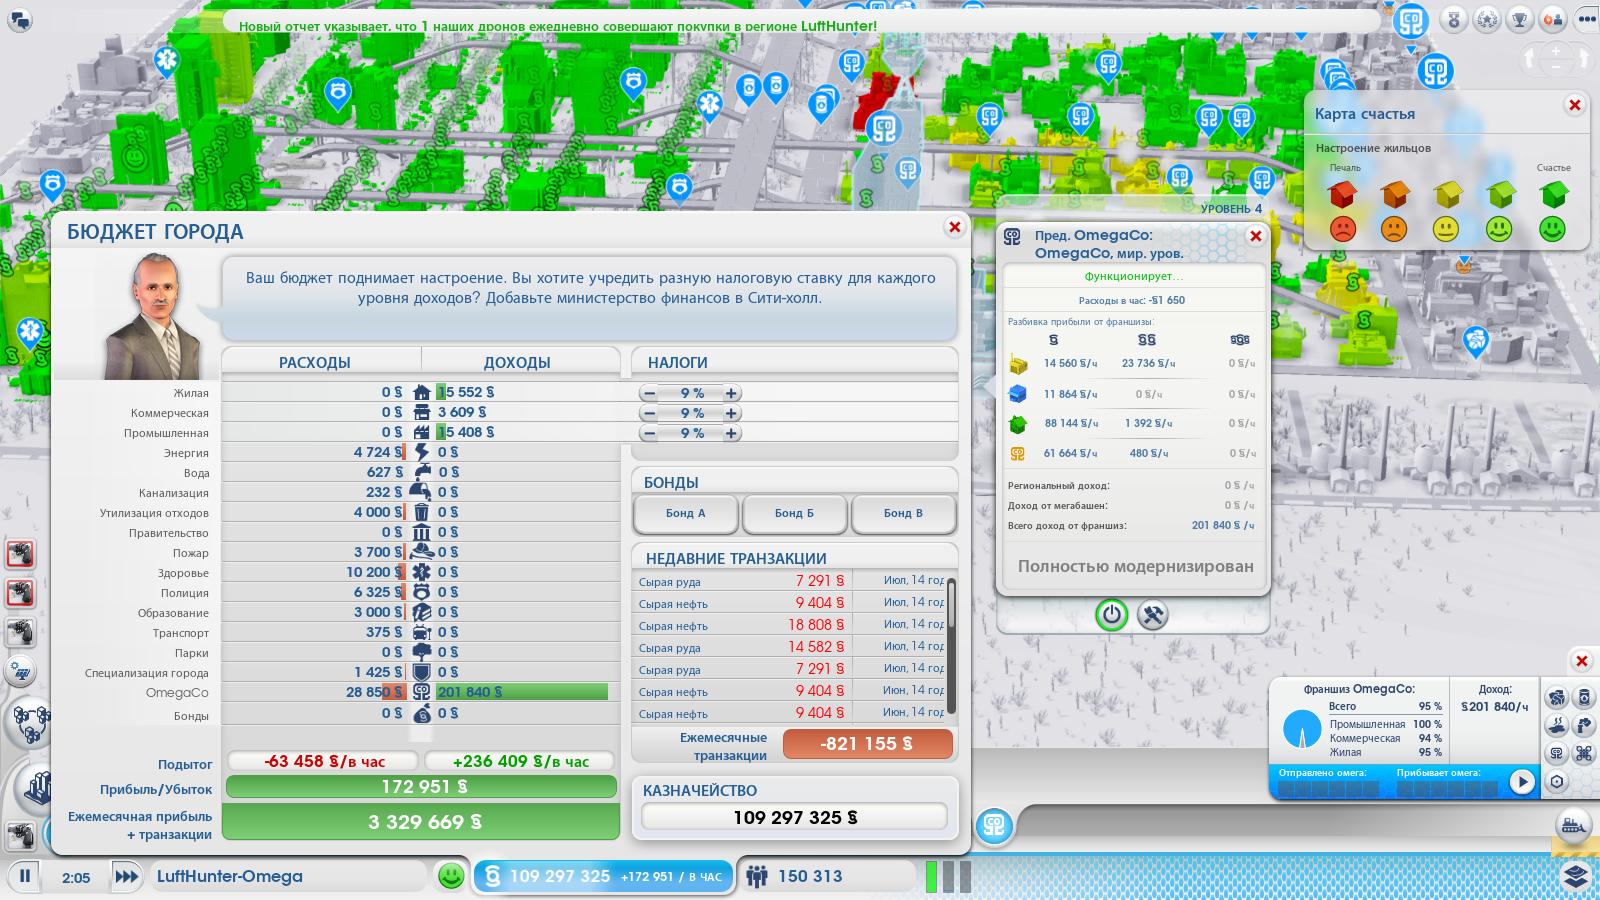Open the three-dots options menu
Viewport: 1600px width, 900px height.
tap(1584, 18)
